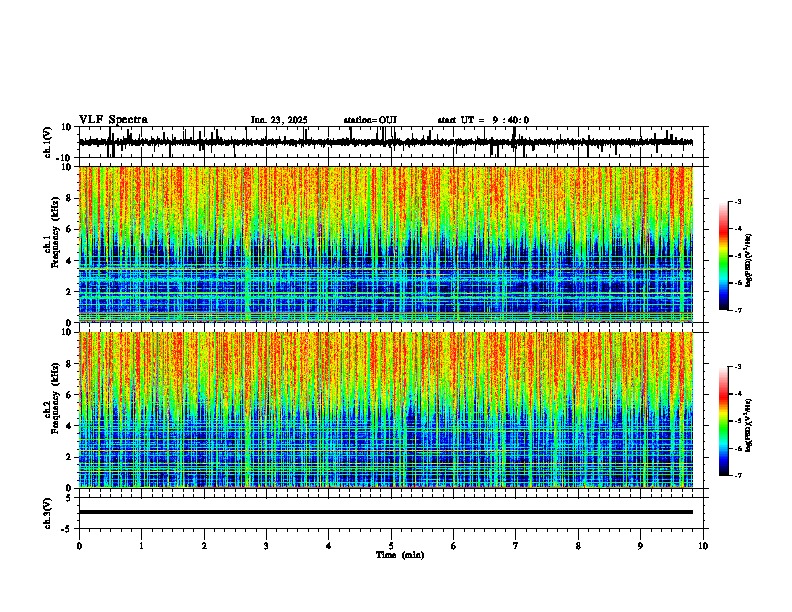Click tick label "5" on the time axis
This screenshot has width=792, height=612.
pos(391,546)
